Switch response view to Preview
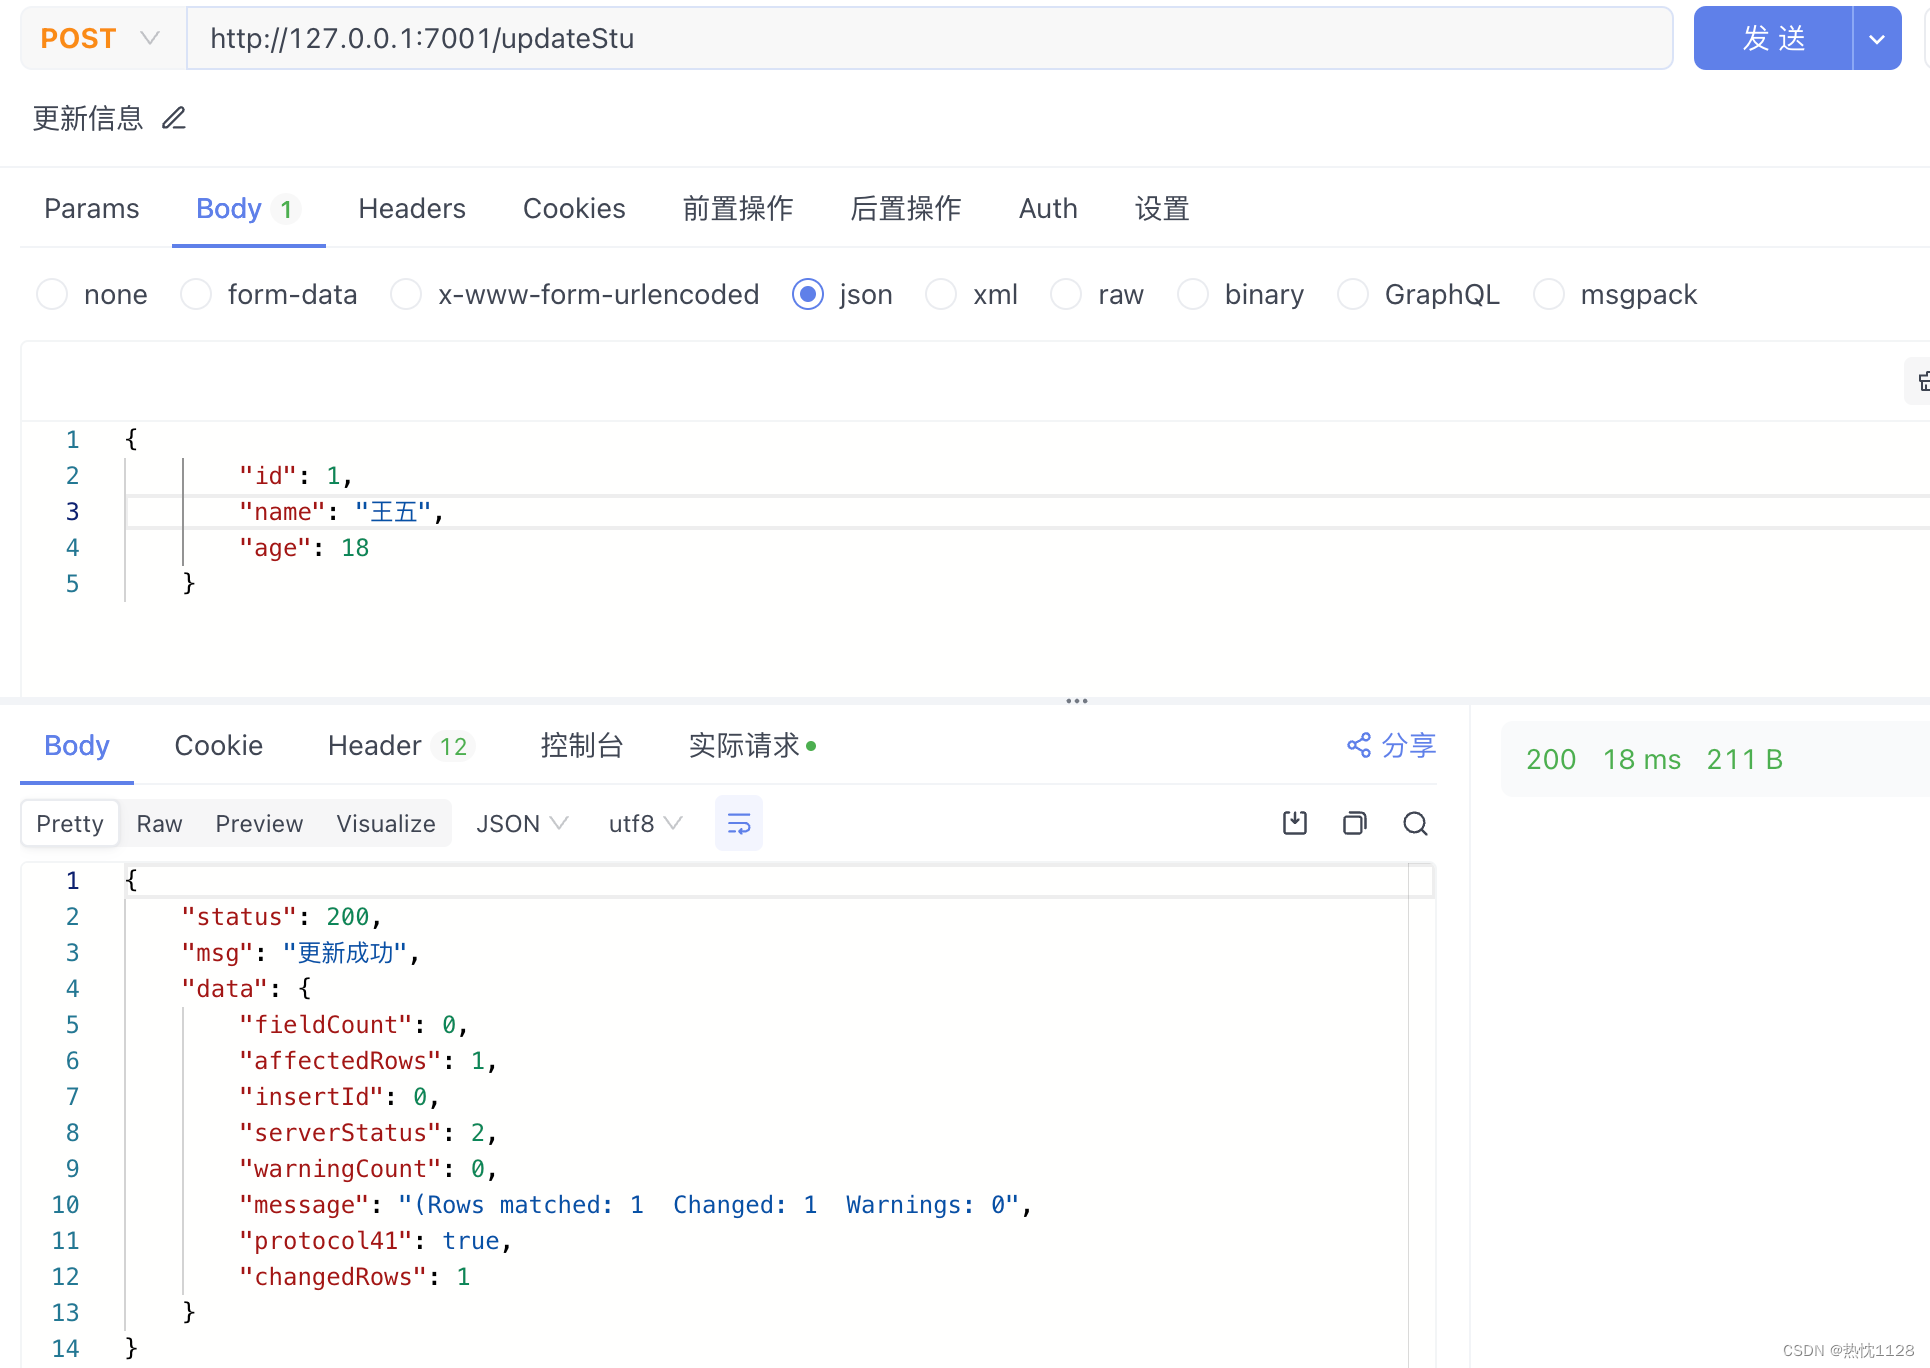Viewport: 1930px width, 1368px height. (259, 823)
